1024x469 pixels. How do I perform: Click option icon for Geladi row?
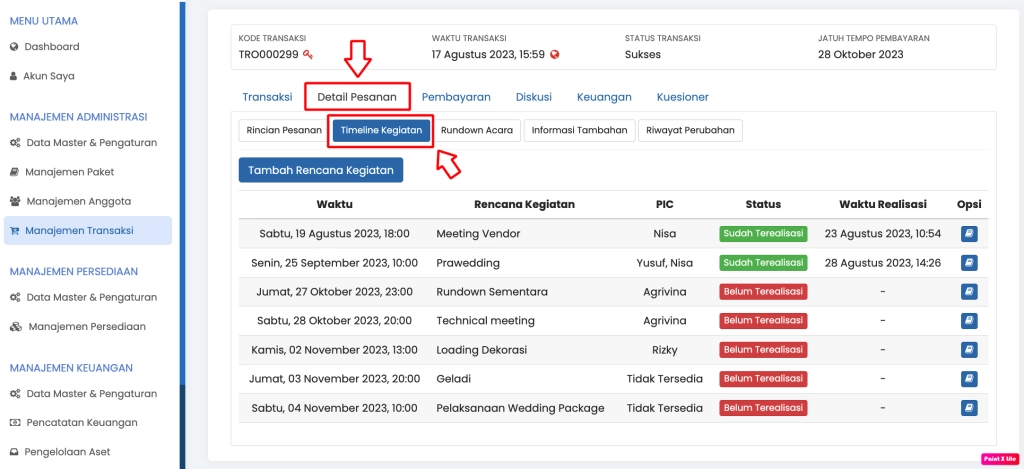tap(968, 379)
